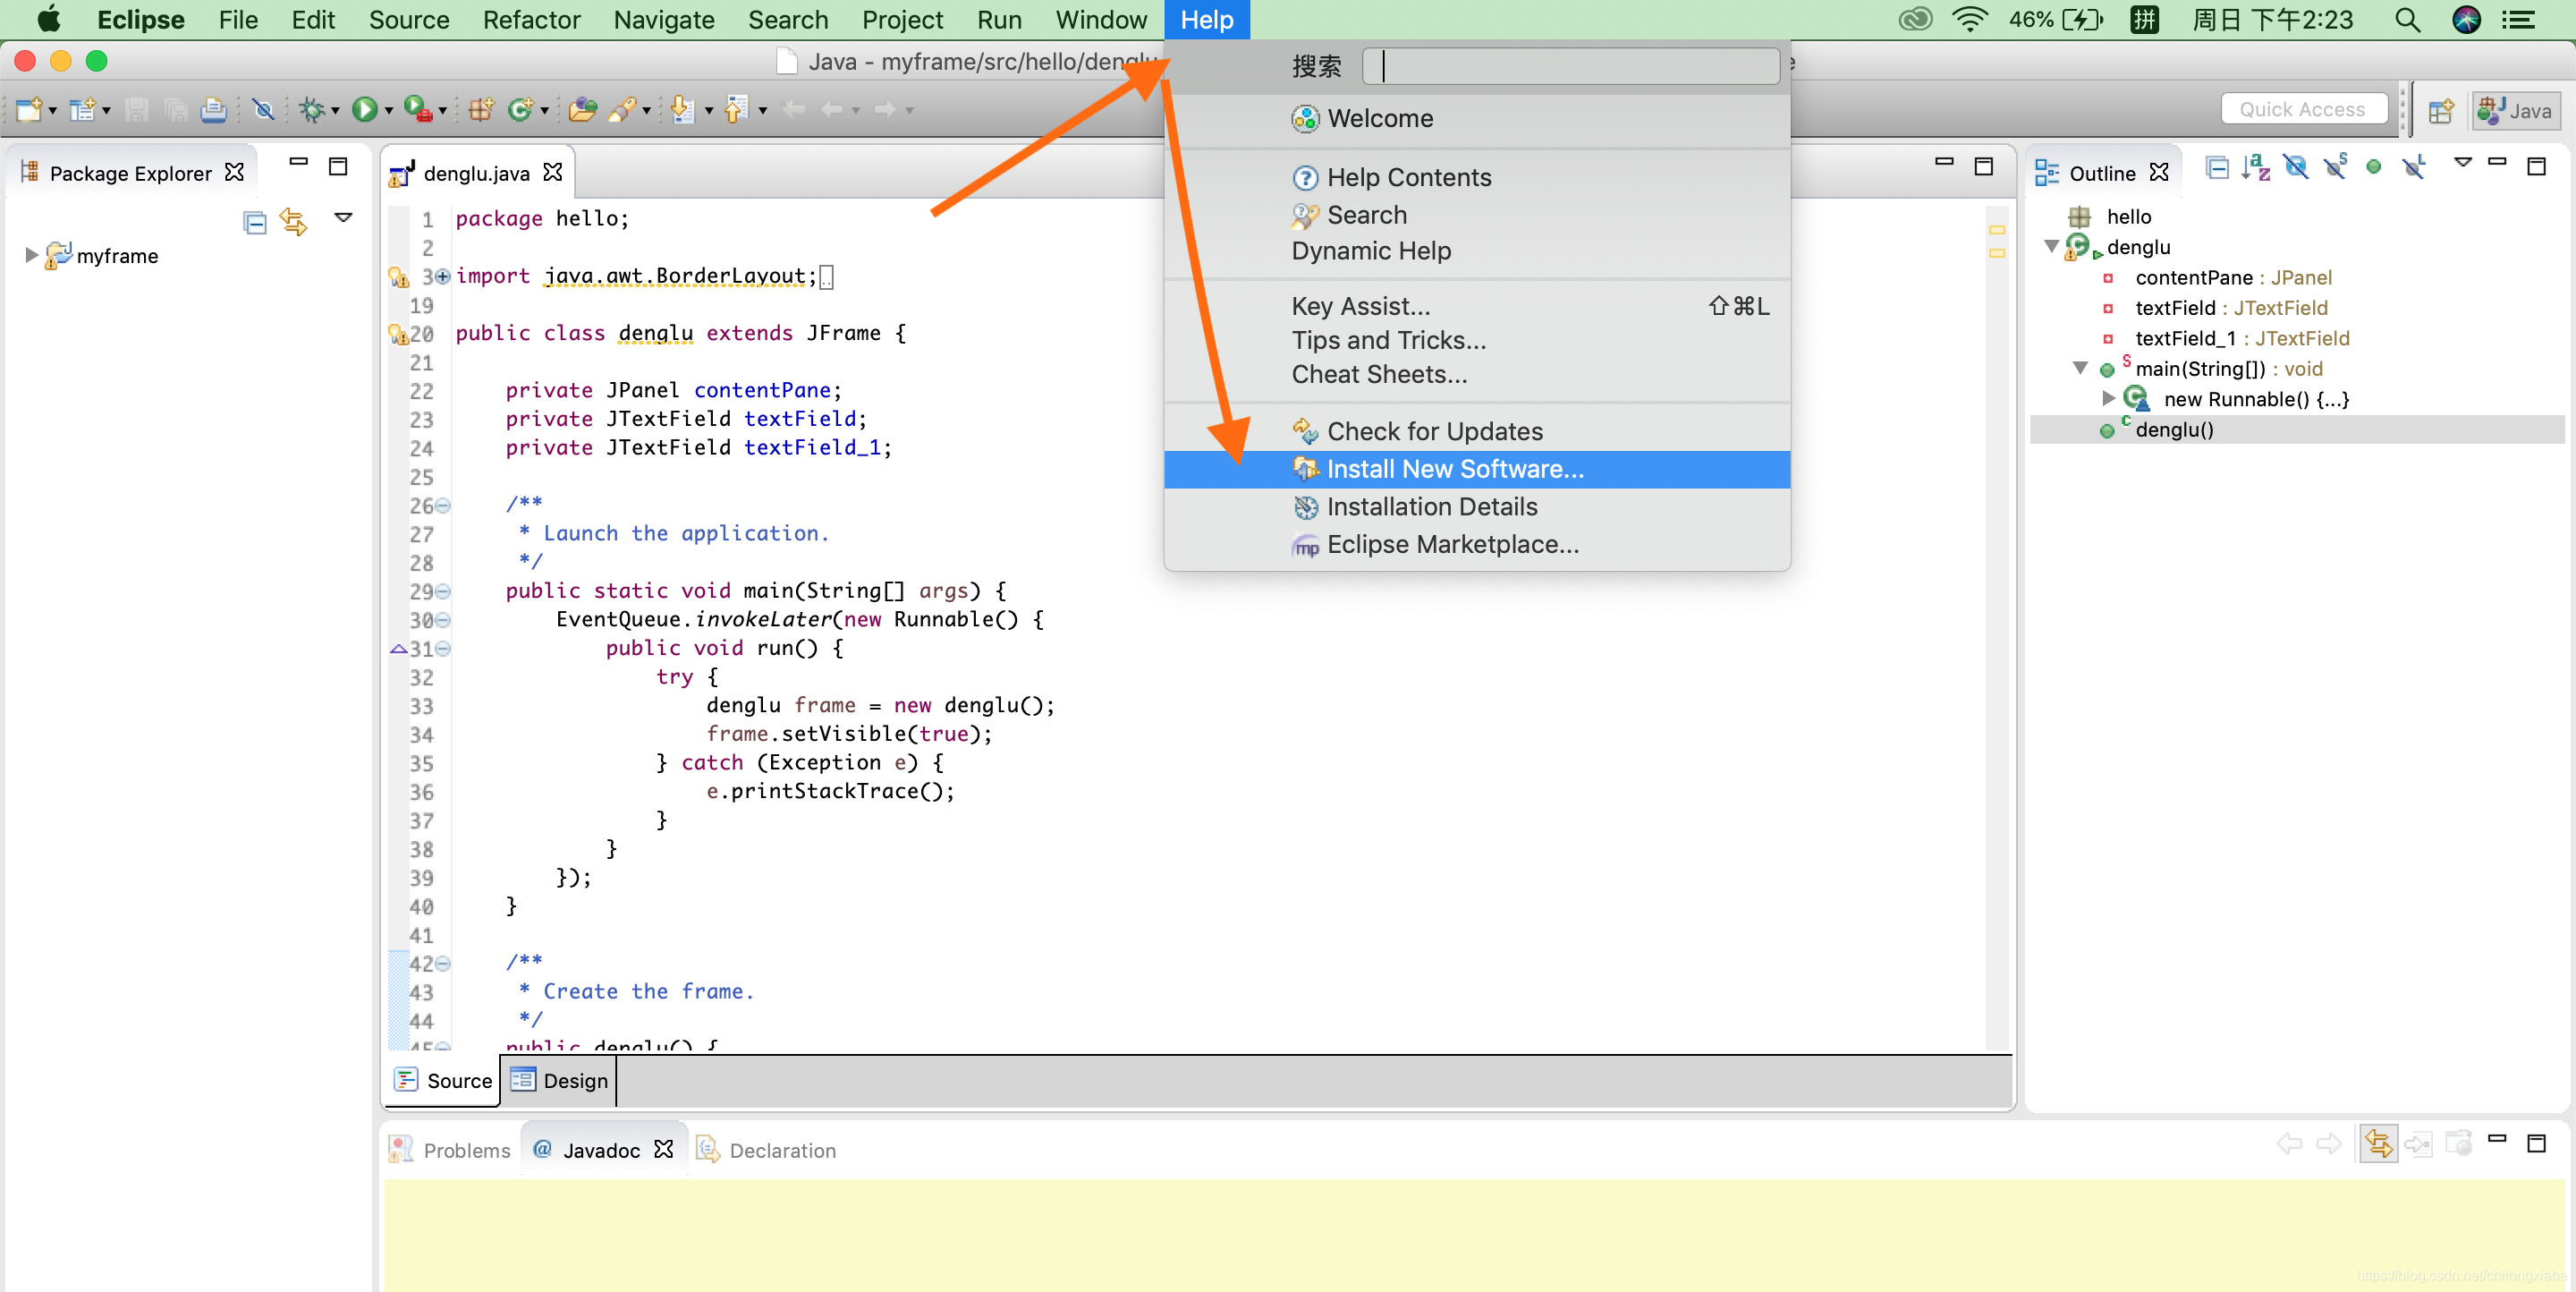Image resolution: width=2576 pixels, height=1292 pixels.
Task: Select Installation Details menu item
Action: tap(1477, 507)
